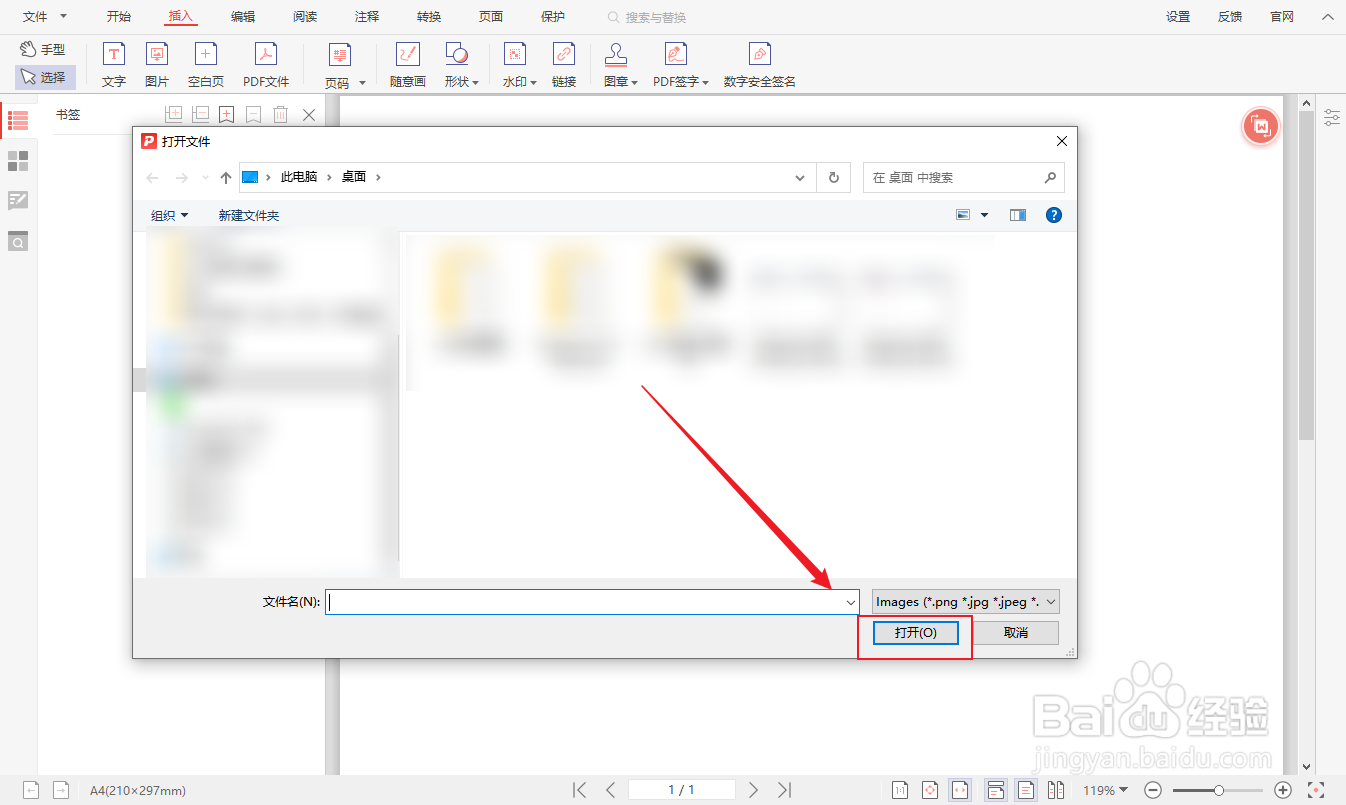1346x805 pixels.
Task: Insert Text (文字) tool
Action: [x=114, y=66]
